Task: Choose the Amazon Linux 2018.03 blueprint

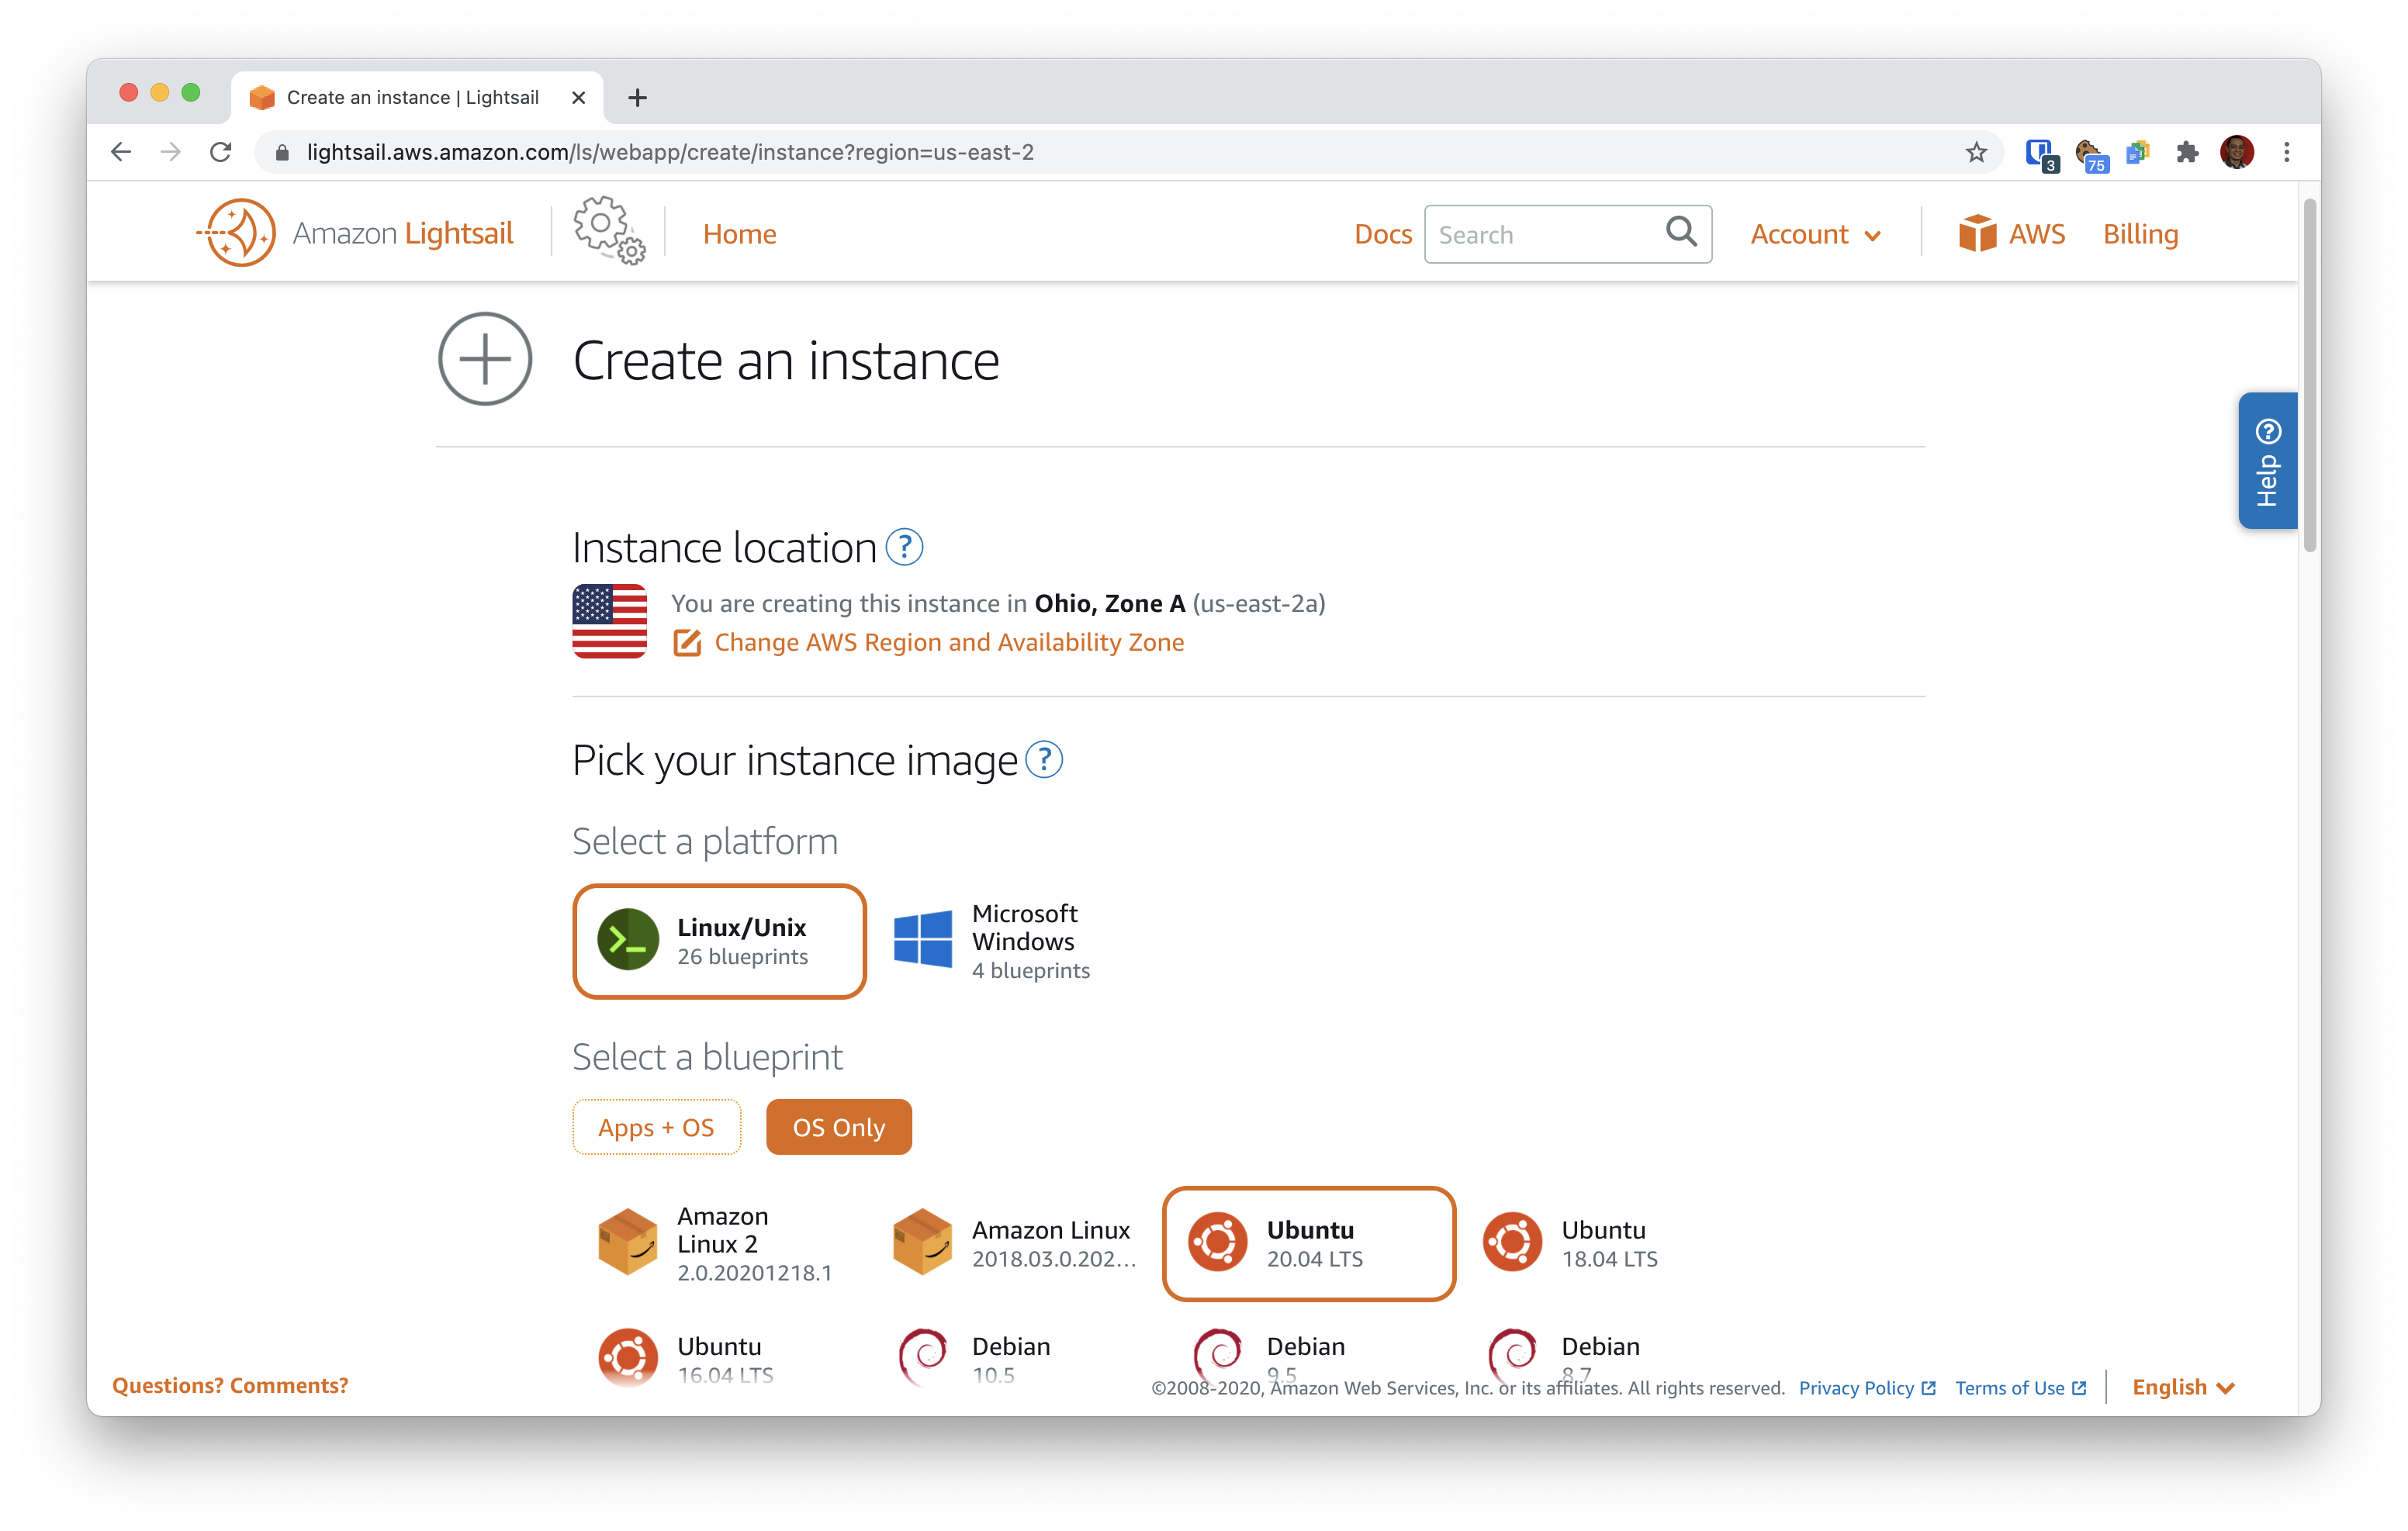Action: [x=1014, y=1244]
